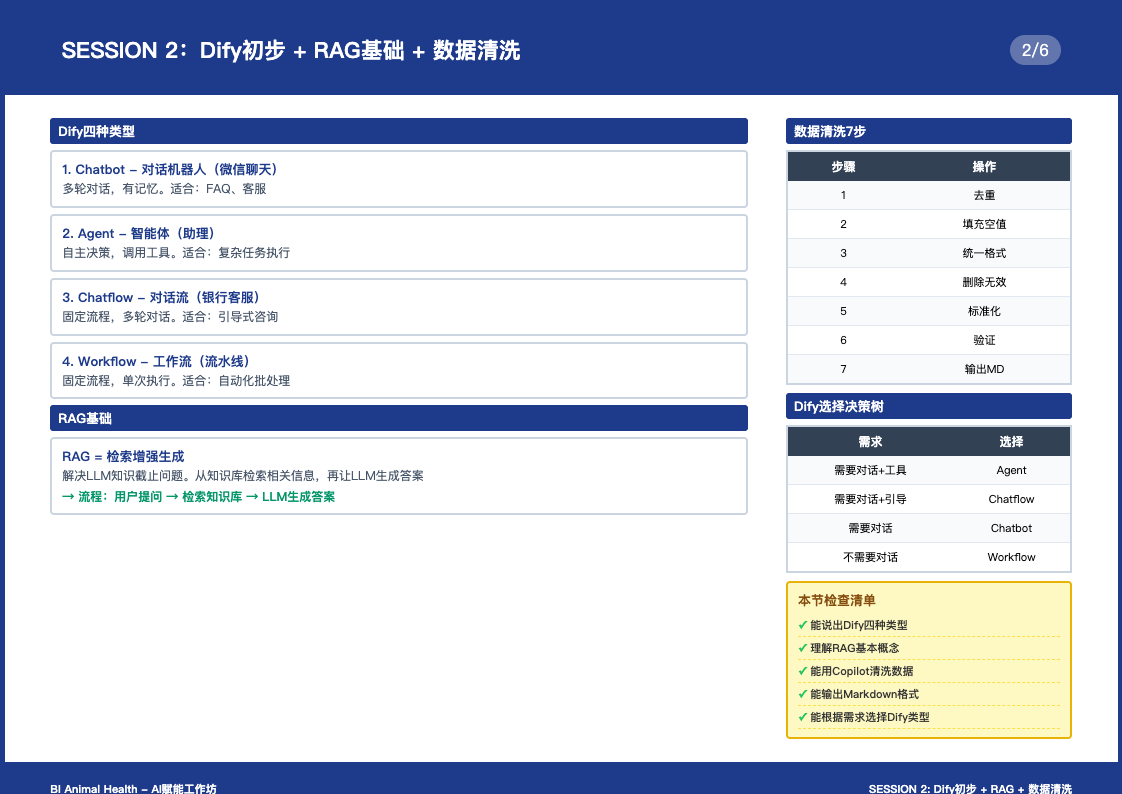The image size is (1122, 794).
Task: Click the 2/6 page indicator badge
Action: 1035,49
